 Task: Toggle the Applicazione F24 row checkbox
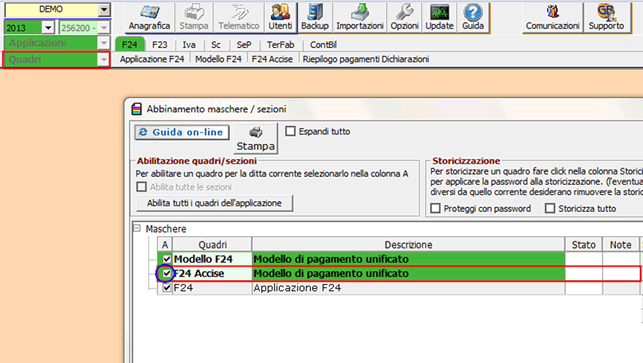point(166,288)
